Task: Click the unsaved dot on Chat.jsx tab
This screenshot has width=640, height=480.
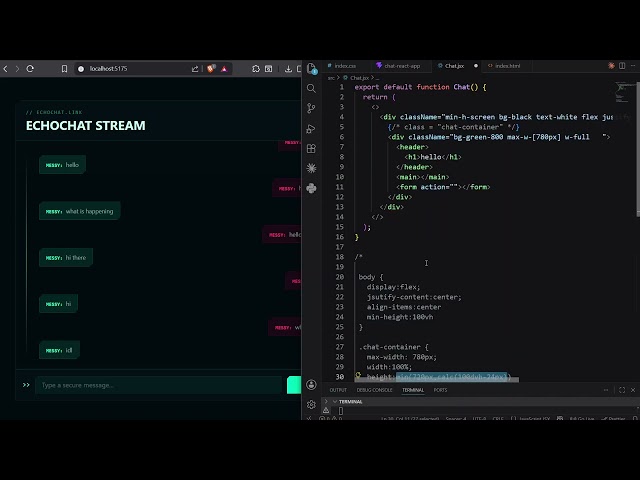Action: click(x=476, y=66)
